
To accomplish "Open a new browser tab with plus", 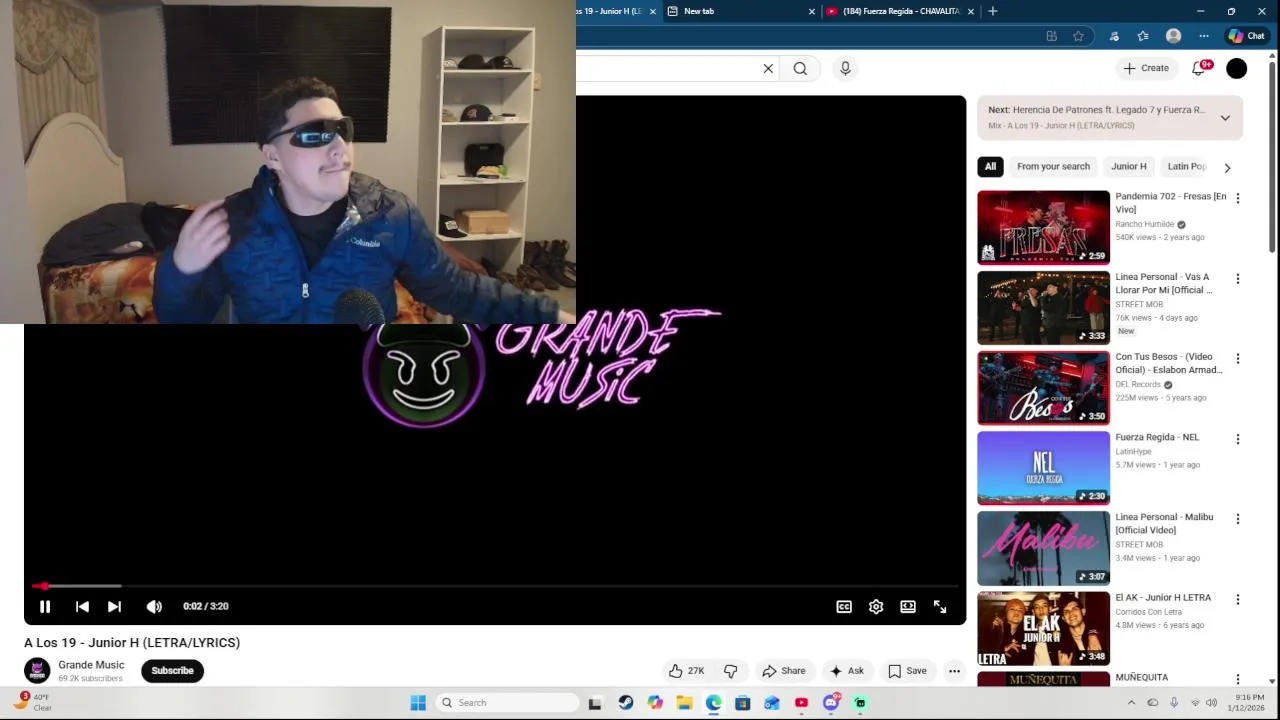I will click(993, 11).
